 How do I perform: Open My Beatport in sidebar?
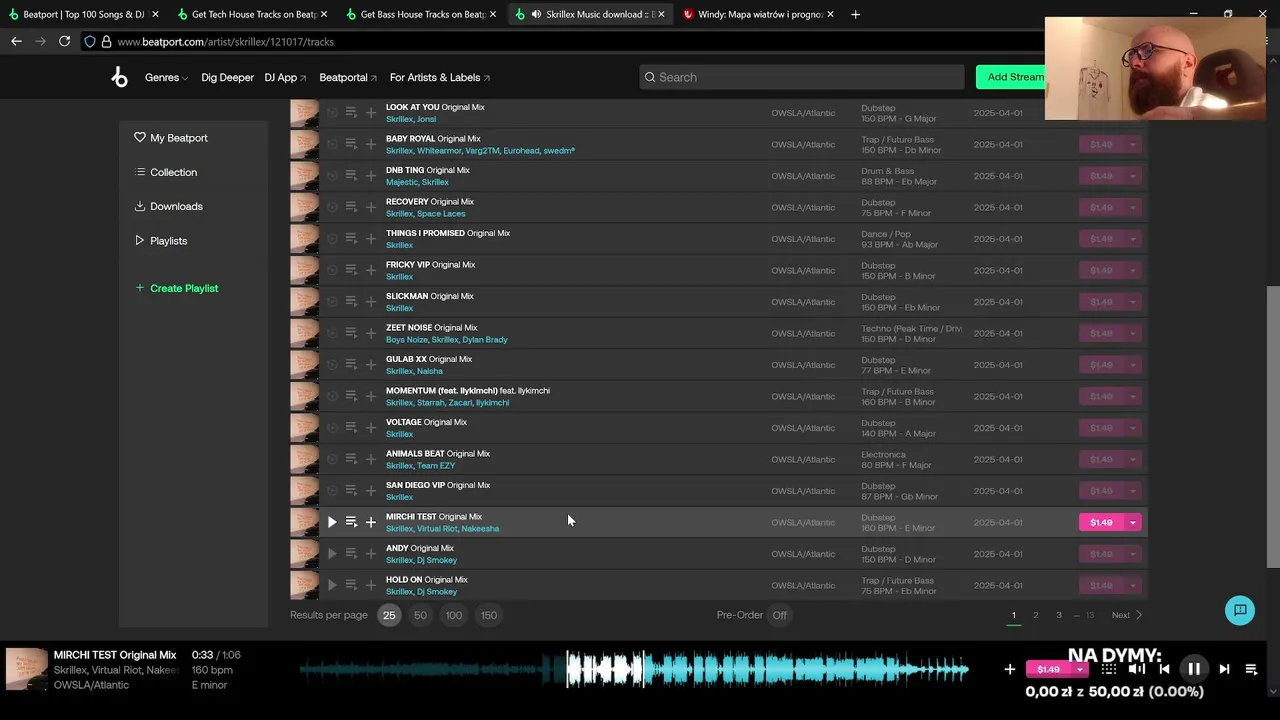coord(171,138)
